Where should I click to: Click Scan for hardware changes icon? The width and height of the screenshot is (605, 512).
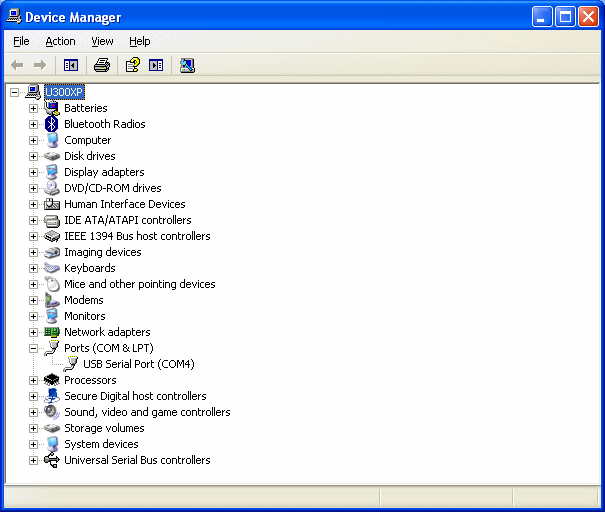tap(187, 65)
